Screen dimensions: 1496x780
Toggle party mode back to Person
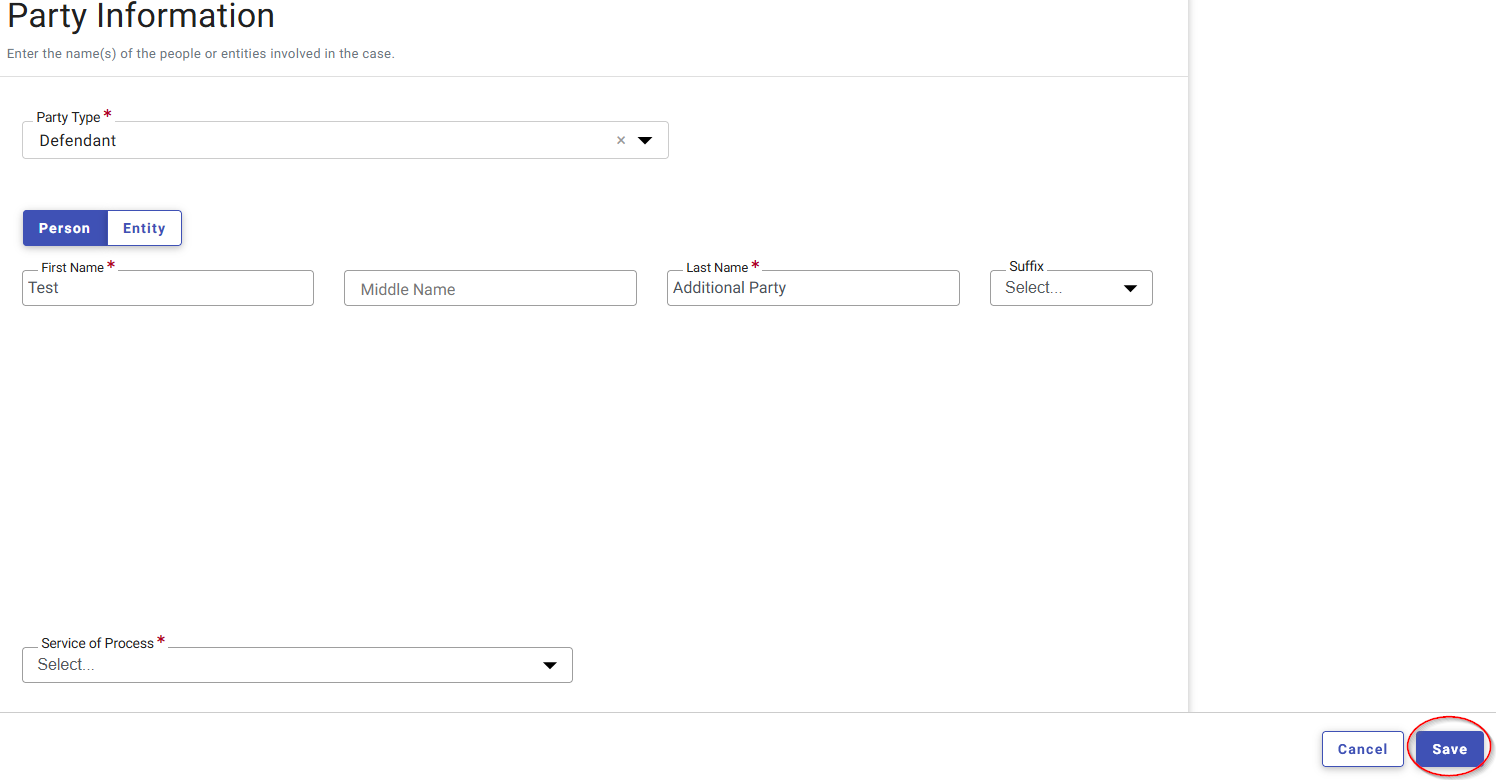pyautogui.click(x=65, y=228)
